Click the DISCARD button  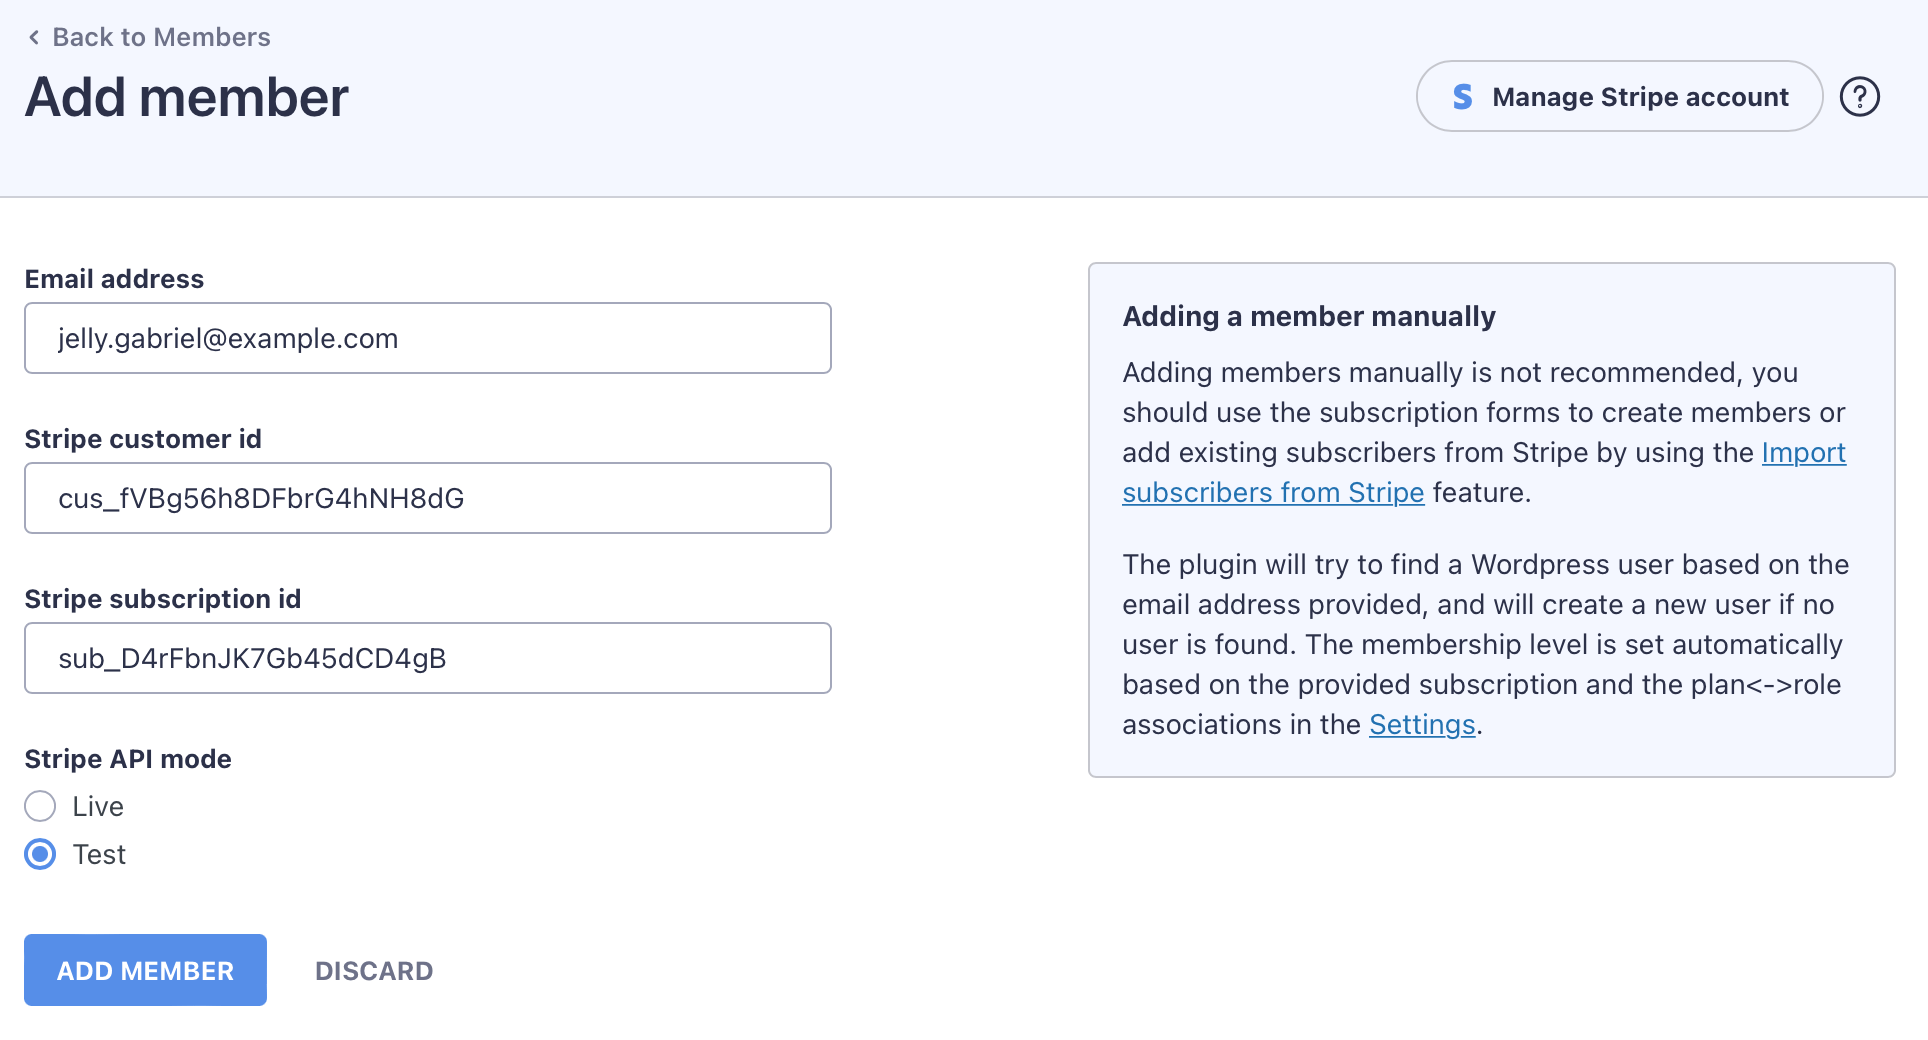[374, 971]
